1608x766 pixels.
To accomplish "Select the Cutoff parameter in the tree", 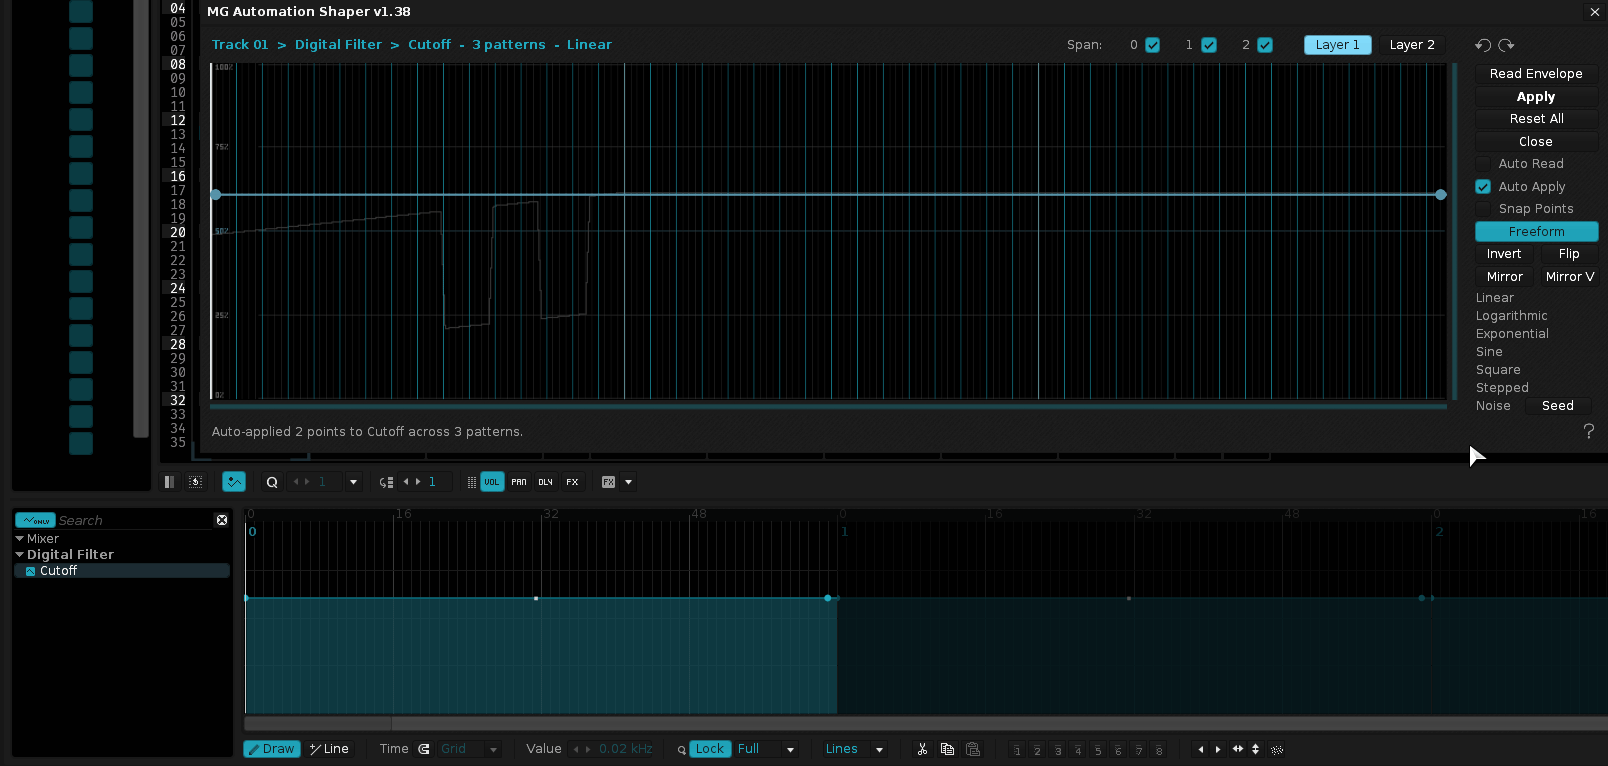I will (x=122, y=571).
